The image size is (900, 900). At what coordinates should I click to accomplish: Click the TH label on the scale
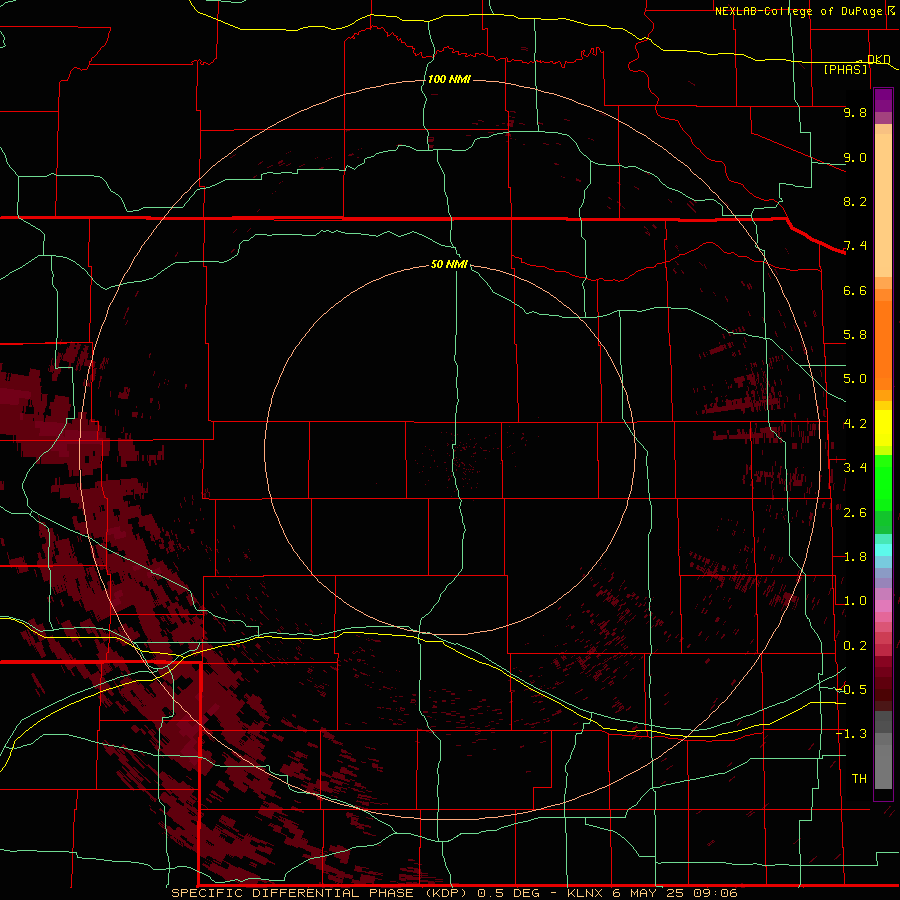point(859,779)
